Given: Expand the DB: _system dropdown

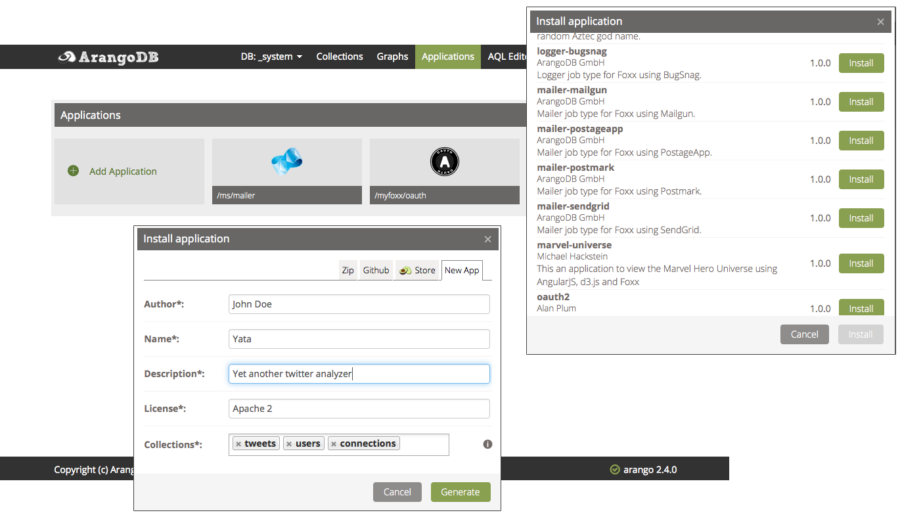Looking at the screenshot, I should point(272,57).
